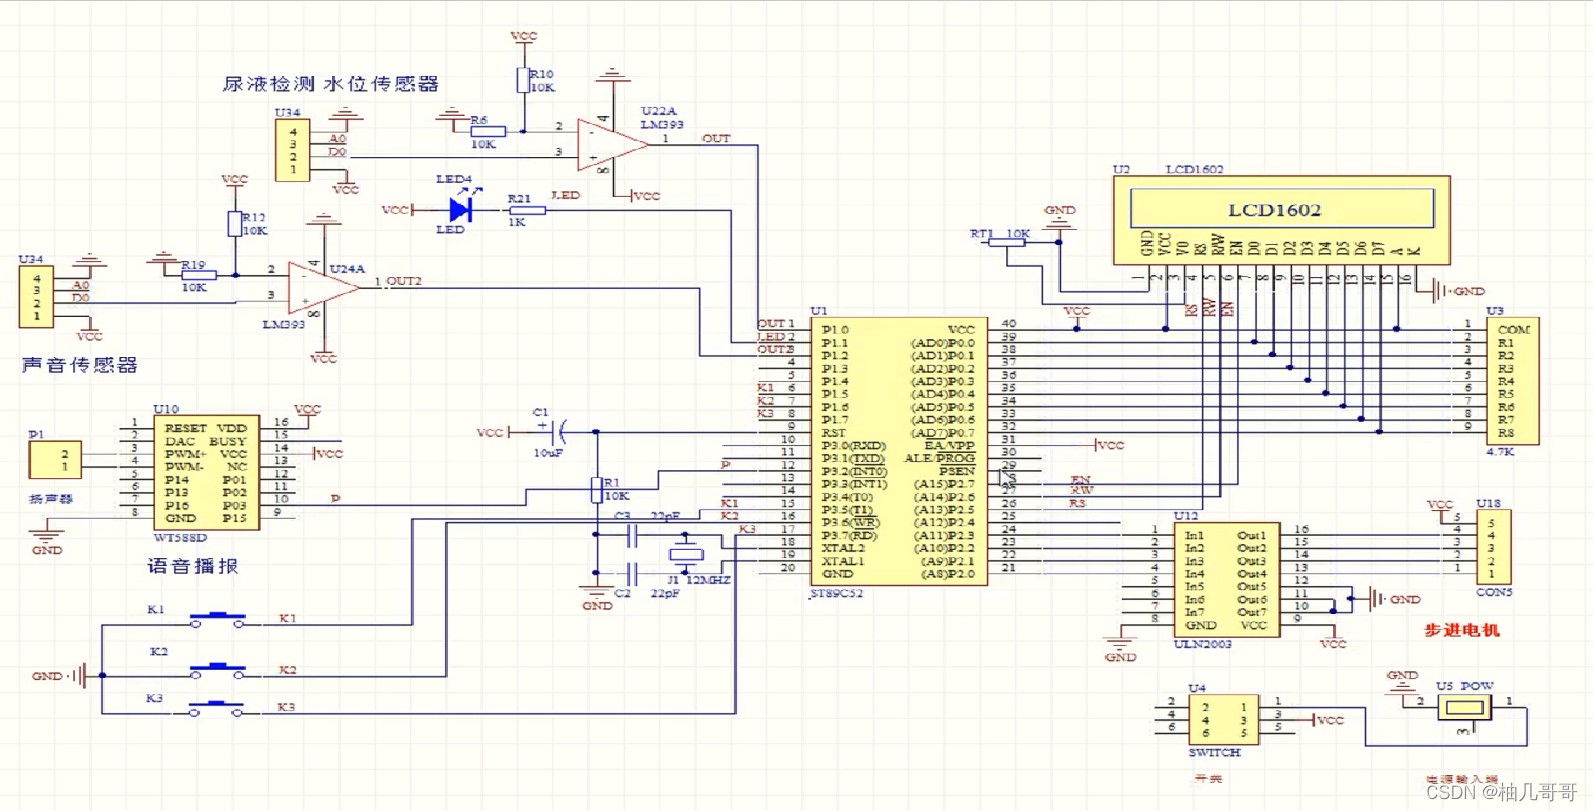
Task: Click the U3 4.7K resistor pack body
Action: pyautogui.click(x=1512, y=382)
